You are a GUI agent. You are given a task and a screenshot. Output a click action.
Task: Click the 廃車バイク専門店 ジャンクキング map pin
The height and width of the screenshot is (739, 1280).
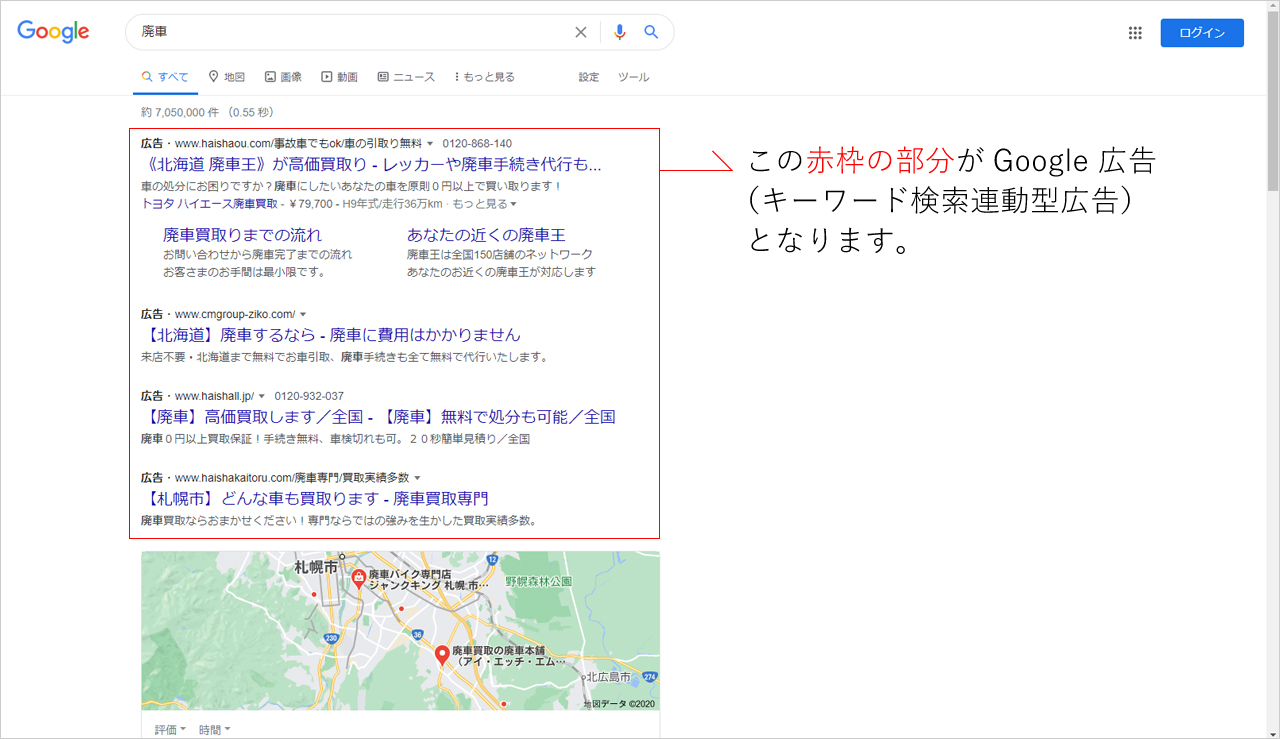pyautogui.click(x=358, y=579)
